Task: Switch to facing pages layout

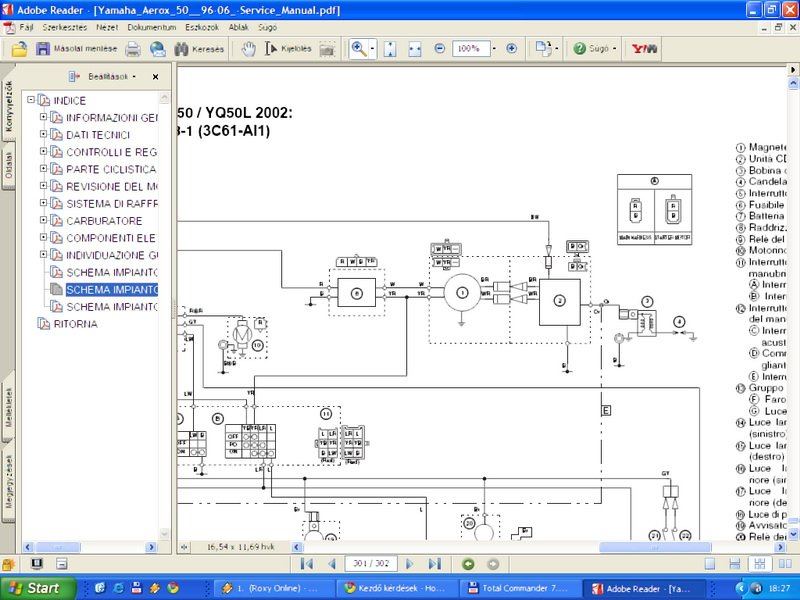Action: [785, 564]
